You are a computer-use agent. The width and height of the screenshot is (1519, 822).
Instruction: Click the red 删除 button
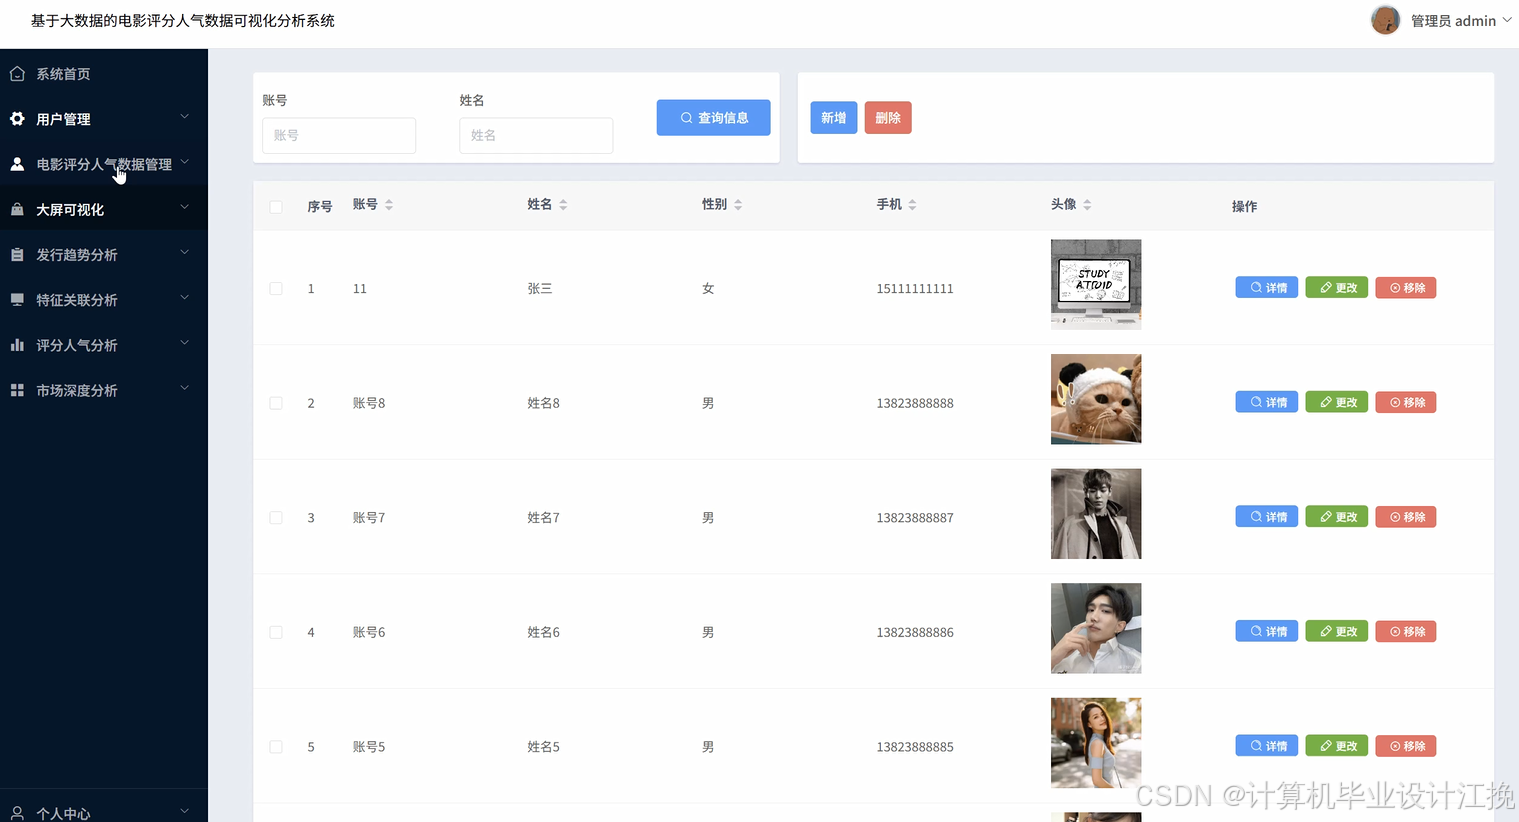(888, 118)
